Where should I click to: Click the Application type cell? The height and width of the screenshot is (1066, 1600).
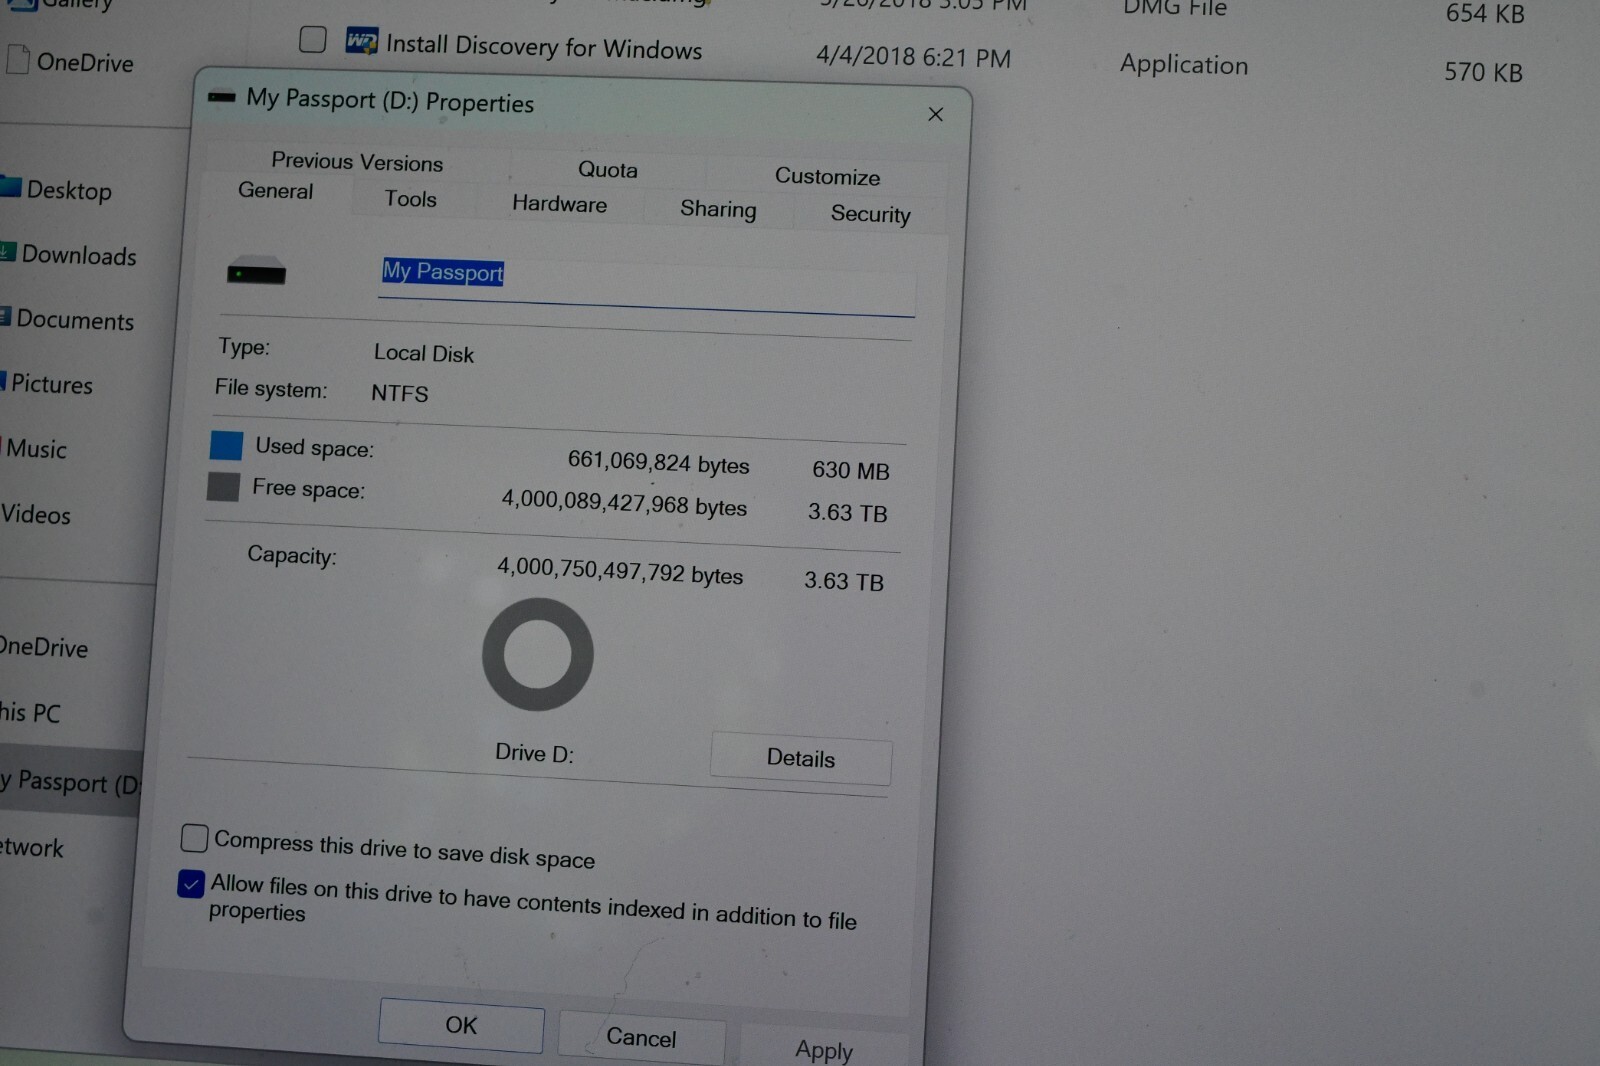(x=1184, y=65)
